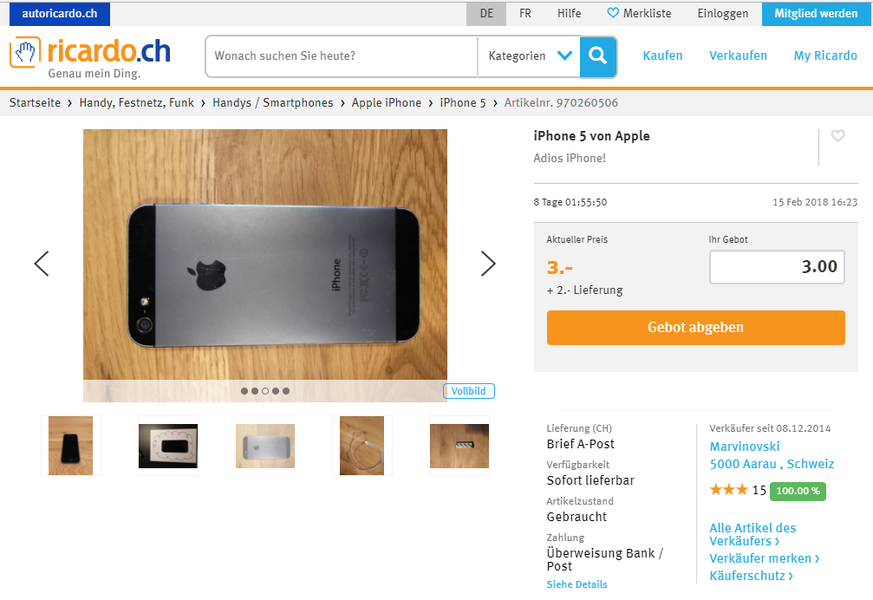Click Mitglied werden button
This screenshot has height=600, width=873.
click(x=816, y=13)
